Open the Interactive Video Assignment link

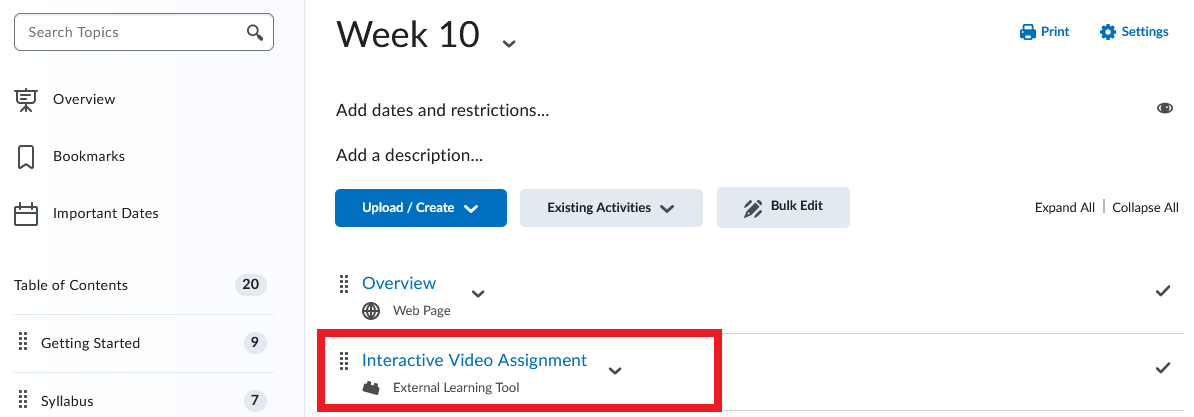tap(474, 360)
